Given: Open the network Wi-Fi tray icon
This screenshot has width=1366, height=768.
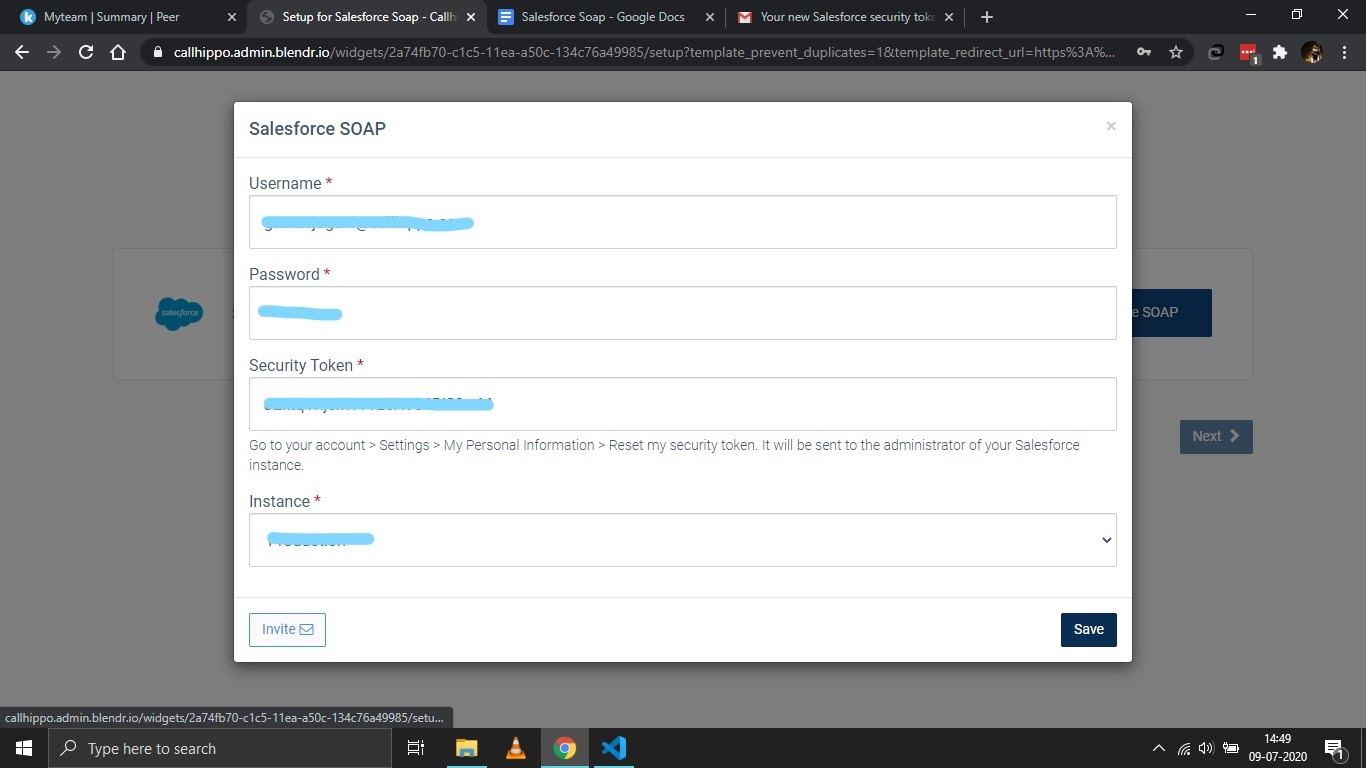Looking at the screenshot, I should [1184, 748].
